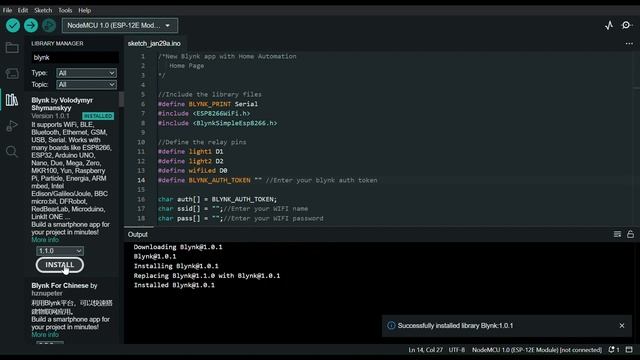Dismiss the Blynk installed notification
640x360 pixels.
tap(622, 326)
